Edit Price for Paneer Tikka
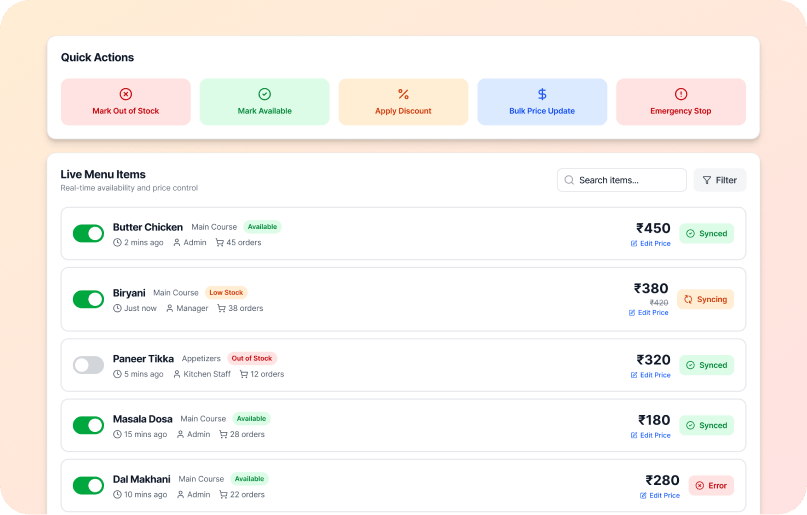The image size is (807, 515). (650, 375)
